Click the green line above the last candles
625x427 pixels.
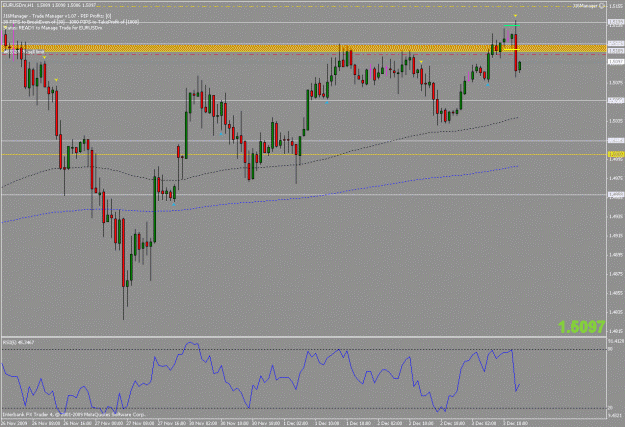[x=512, y=26]
